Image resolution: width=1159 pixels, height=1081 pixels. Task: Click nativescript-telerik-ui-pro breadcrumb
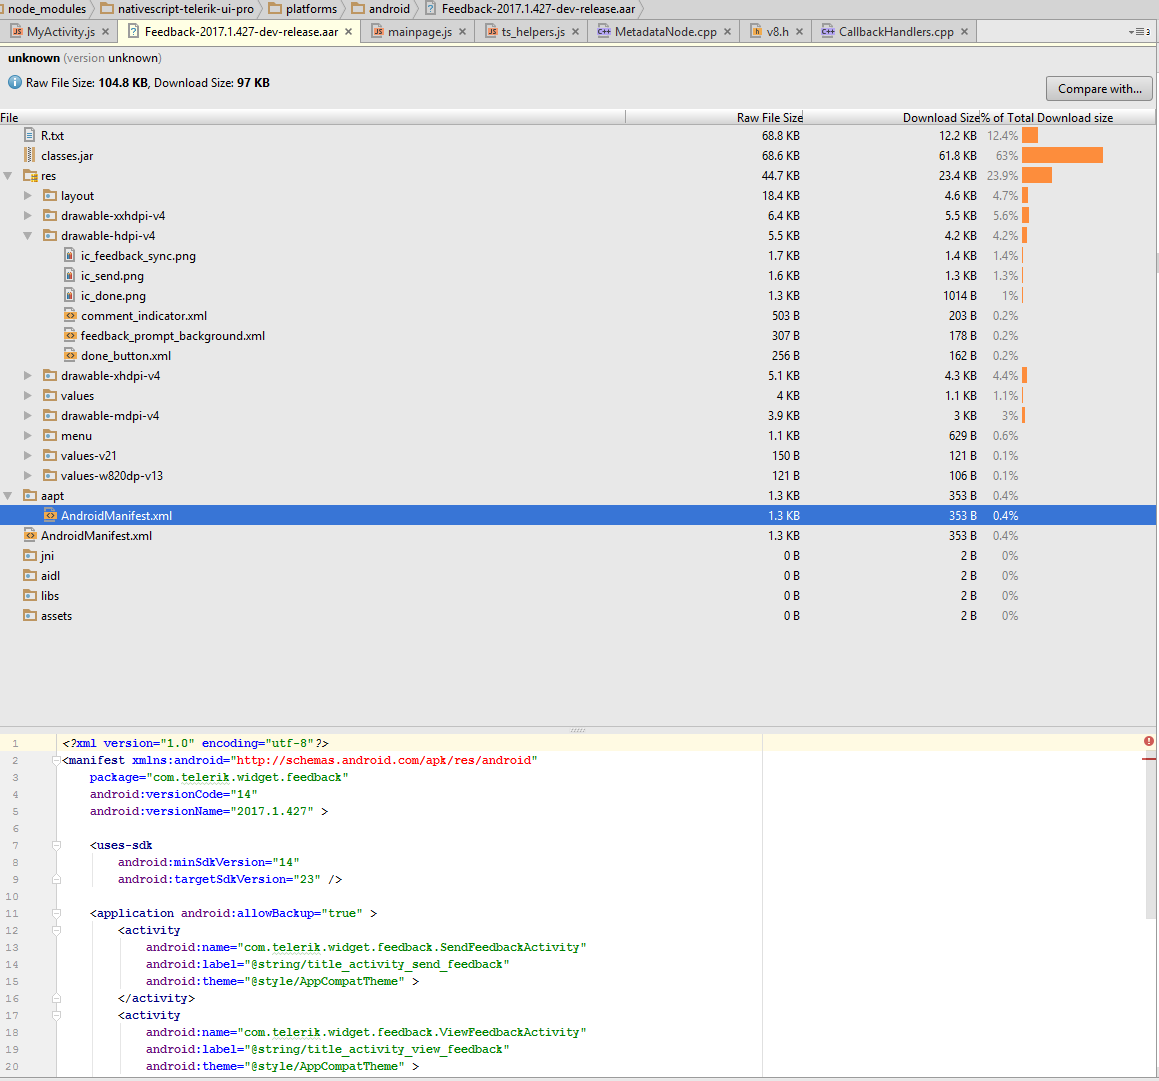(x=186, y=9)
